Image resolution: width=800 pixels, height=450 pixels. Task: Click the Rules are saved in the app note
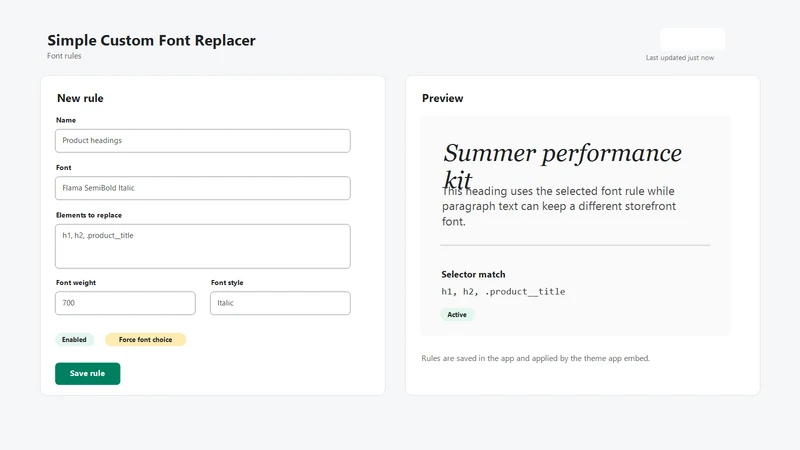click(536, 358)
